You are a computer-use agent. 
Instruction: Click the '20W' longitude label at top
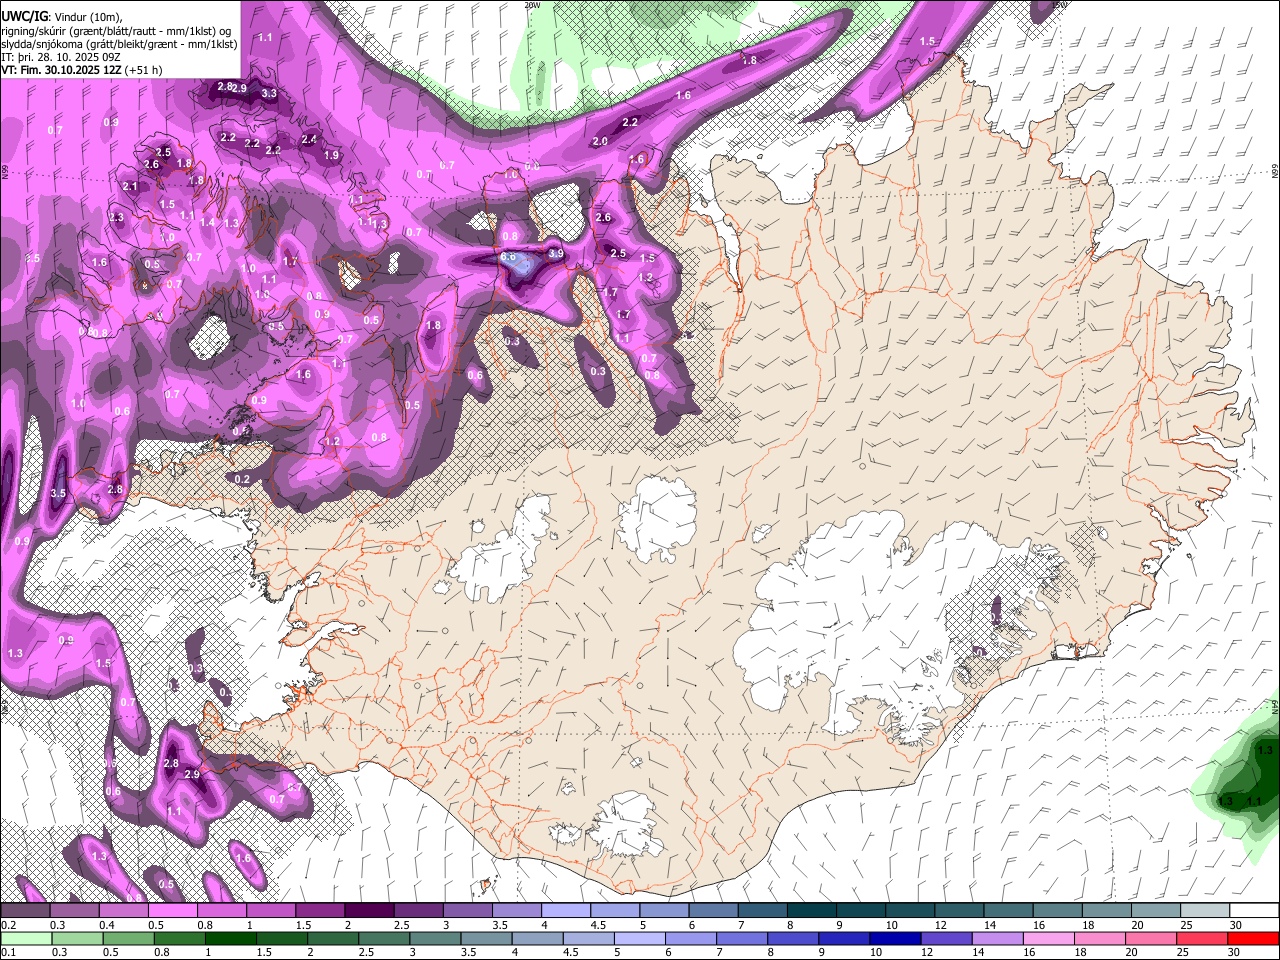click(x=532, y=5)
